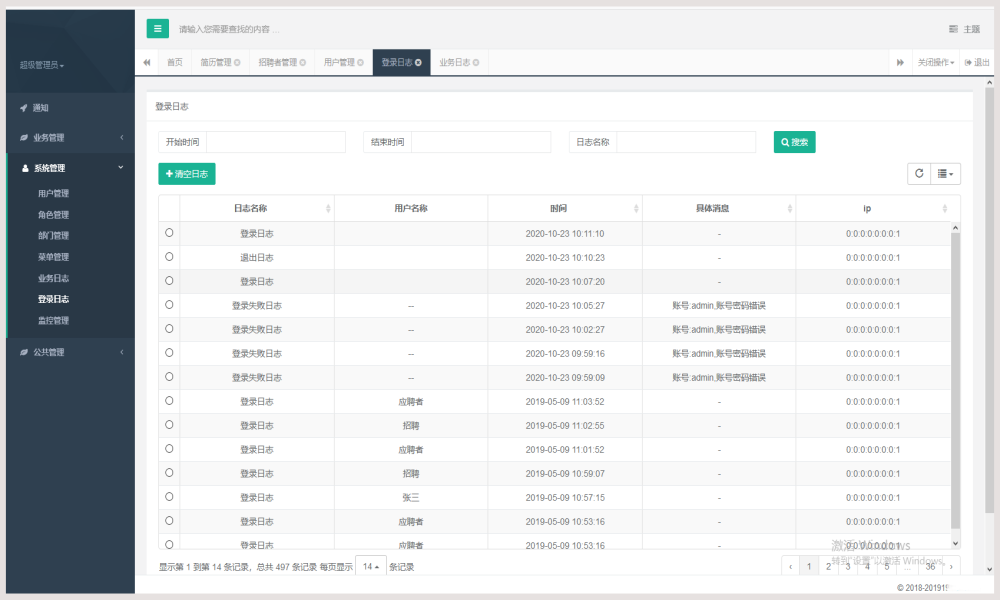Click the 退出日志 log name cell
Image resolution: width=1000 pixels, height=600 pixels.
(257, 258)
